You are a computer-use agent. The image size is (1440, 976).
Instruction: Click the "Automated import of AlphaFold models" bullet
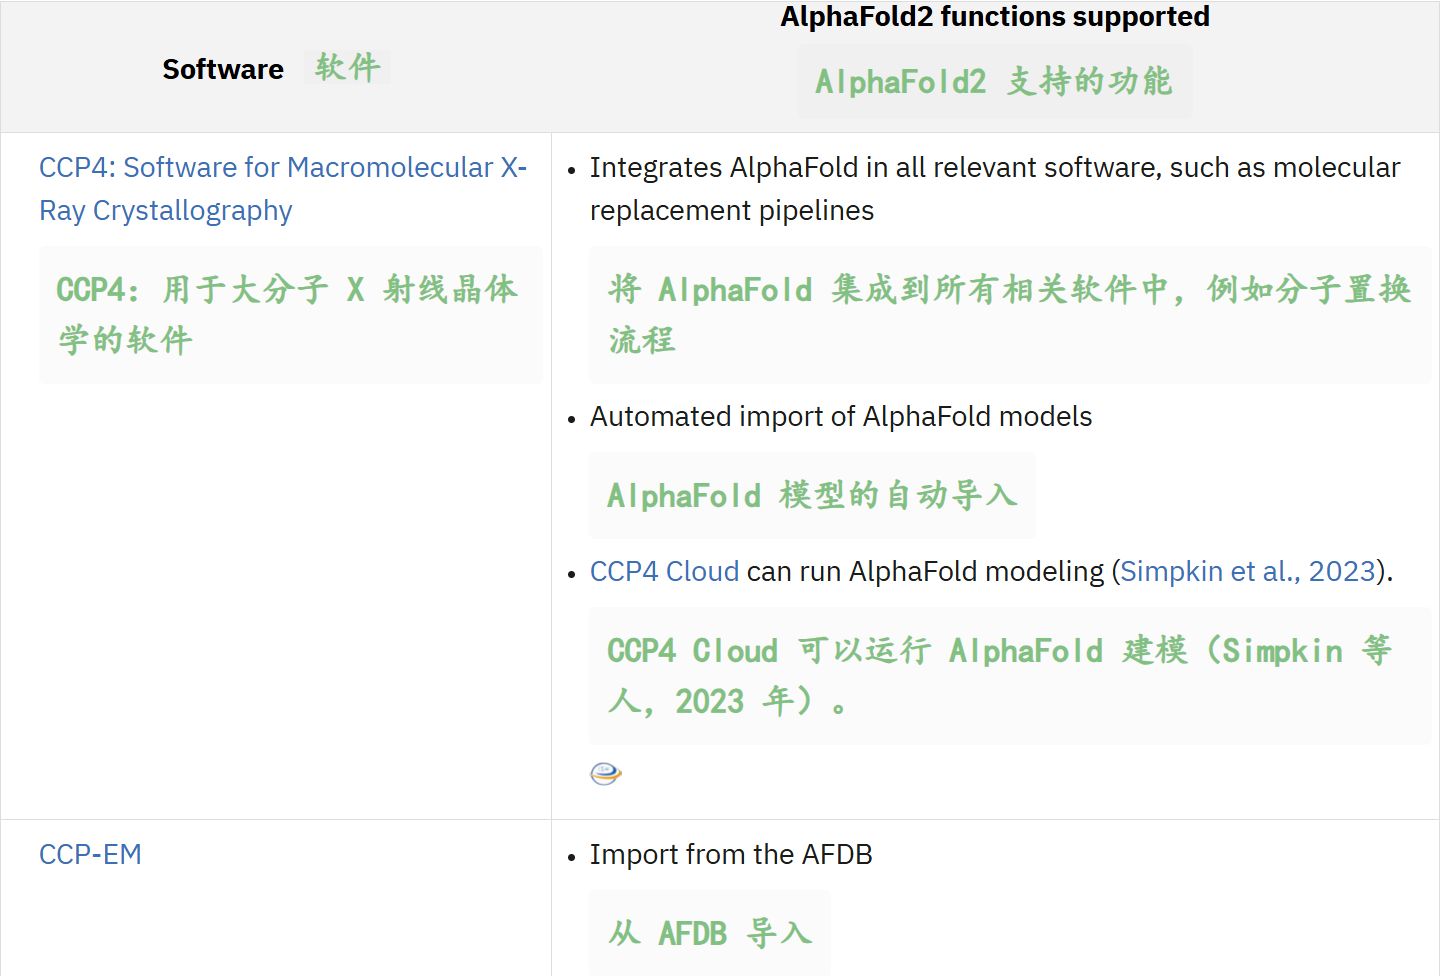841,416
